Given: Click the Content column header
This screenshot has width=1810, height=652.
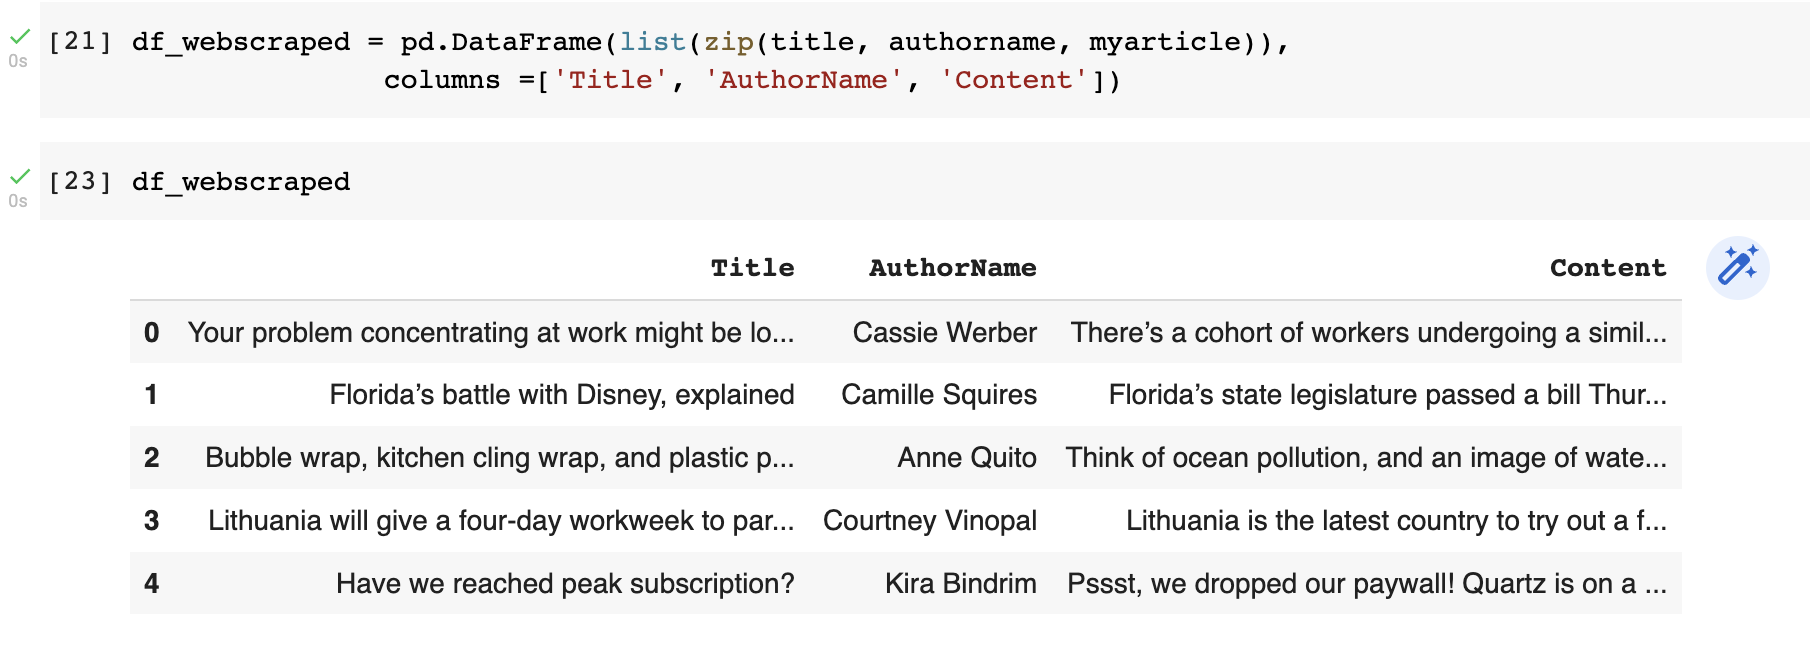Looking at the screenshot, I should 1607,268.
